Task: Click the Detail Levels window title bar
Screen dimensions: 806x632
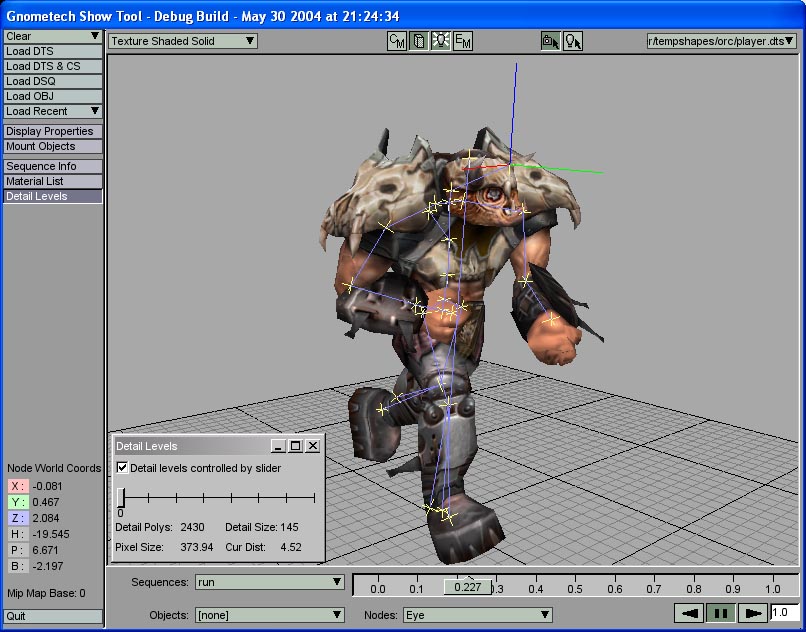Action: pyautogui.click(x=191, y=446)
